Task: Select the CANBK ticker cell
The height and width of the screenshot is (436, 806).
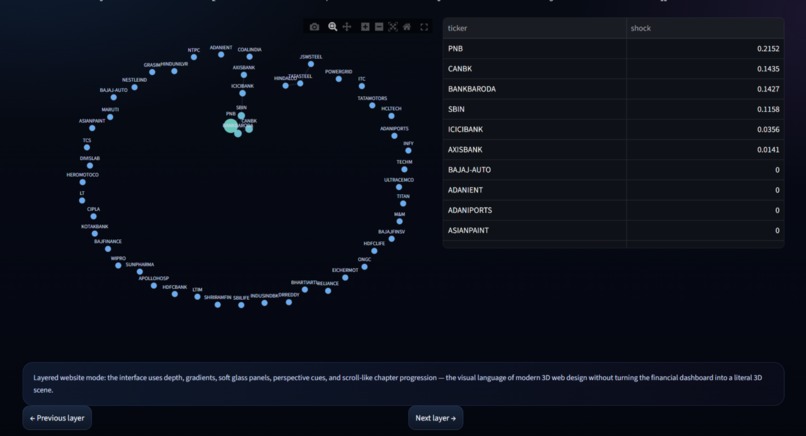Action: click(x=535, y=68)
